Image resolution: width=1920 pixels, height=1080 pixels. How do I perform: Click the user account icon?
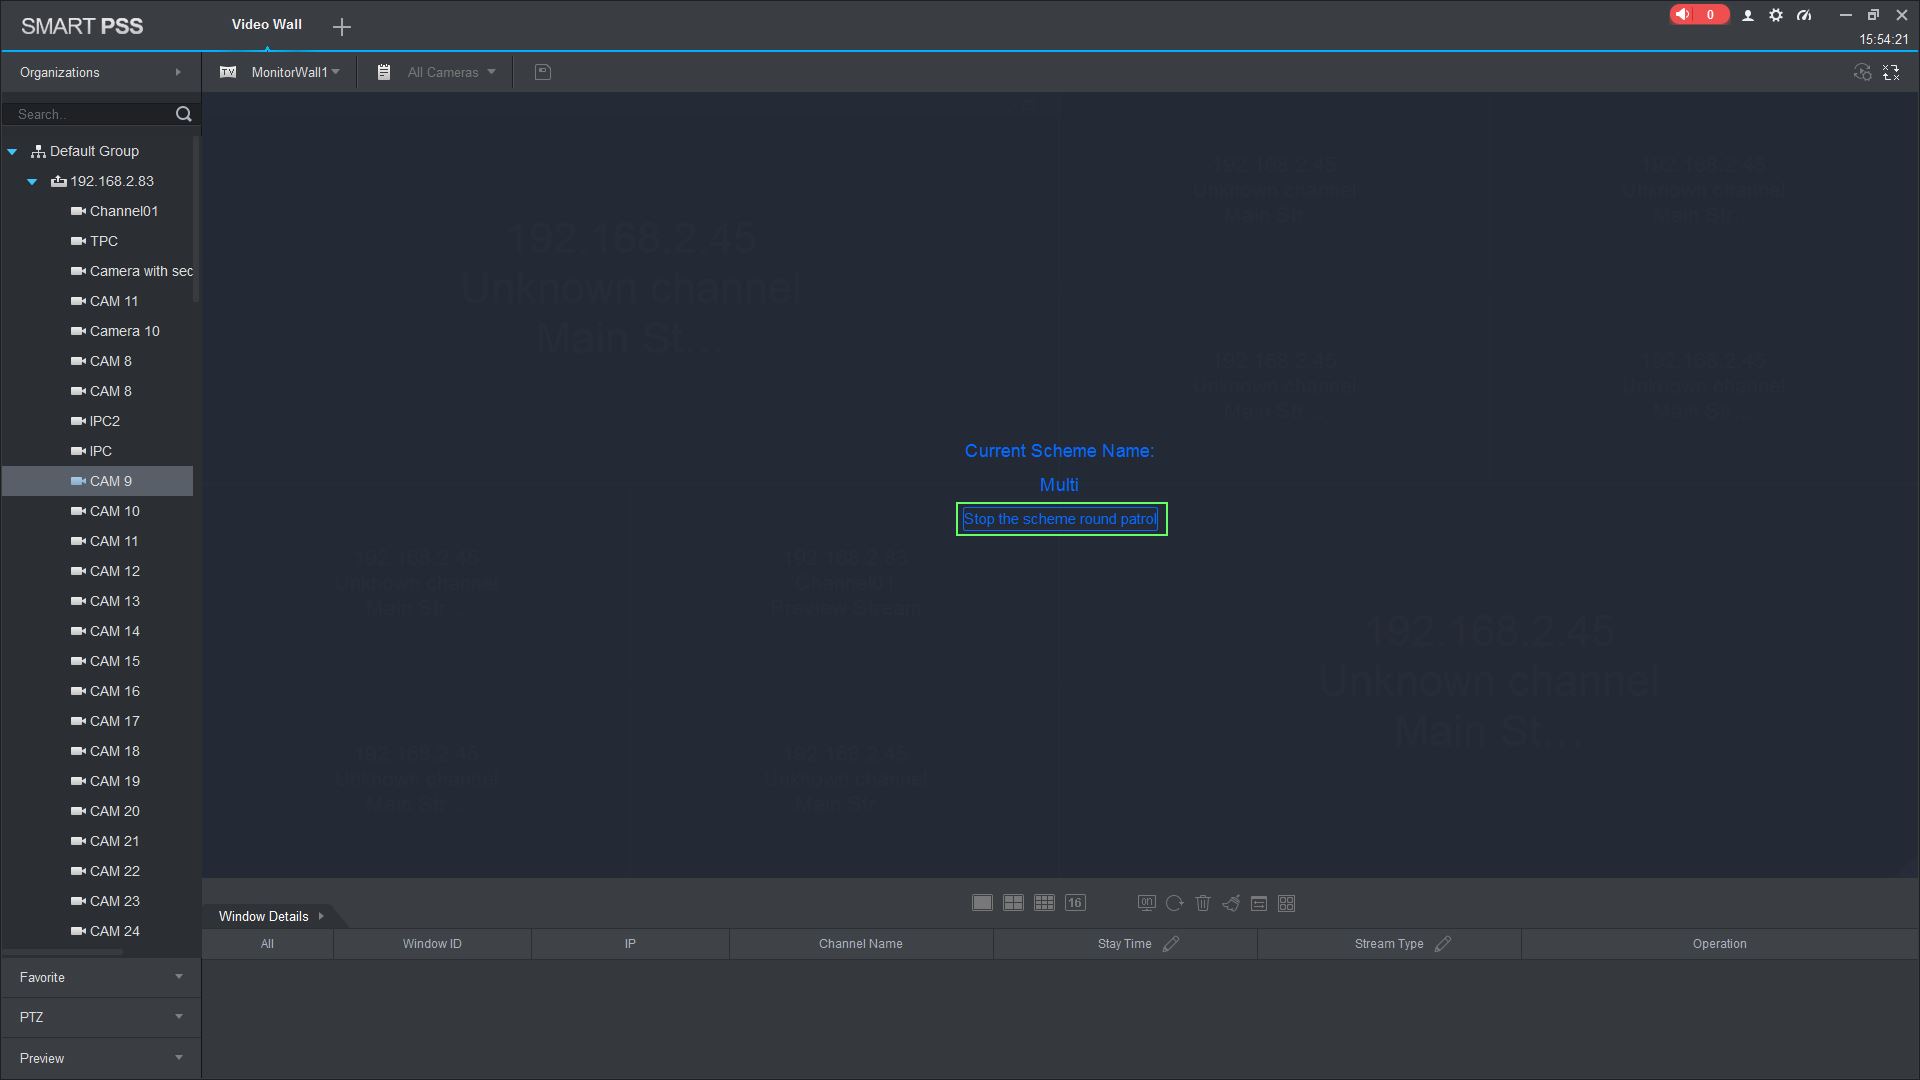[1748, 15]
